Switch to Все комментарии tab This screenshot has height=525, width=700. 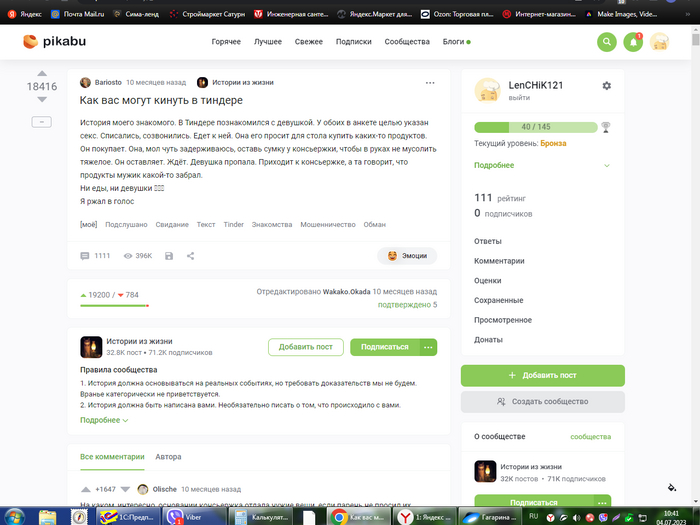[112, 457]
